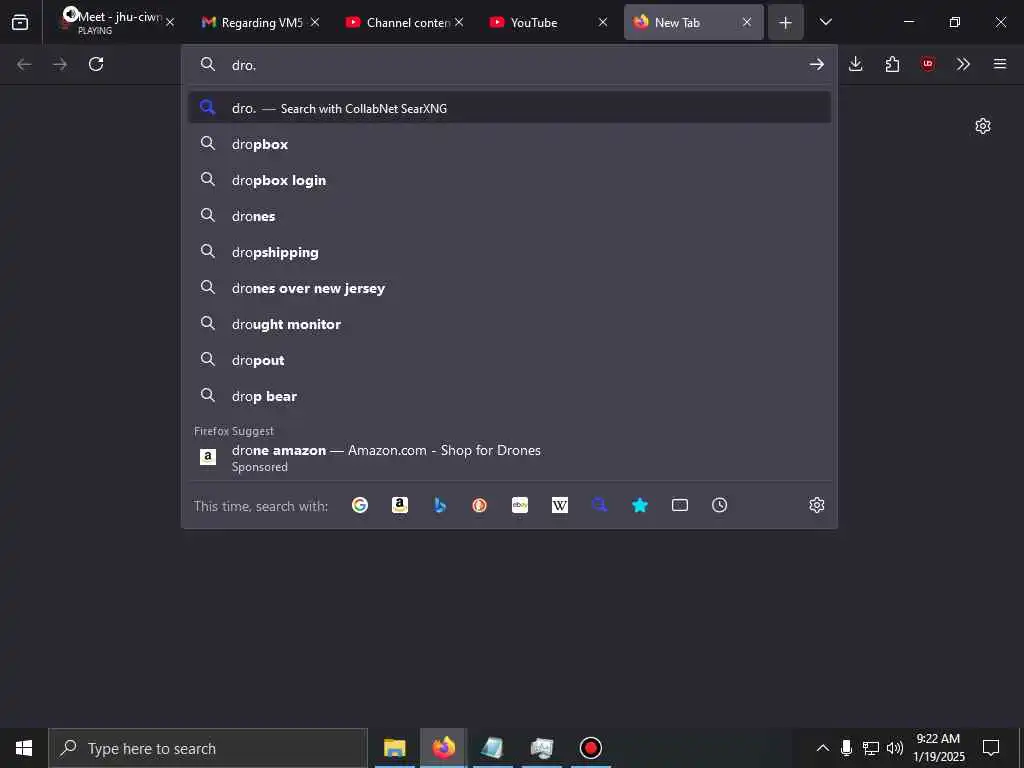The image size is (1024, 768).
Task: Search this time with DuckDuckGo
Action: click(480, 505)
